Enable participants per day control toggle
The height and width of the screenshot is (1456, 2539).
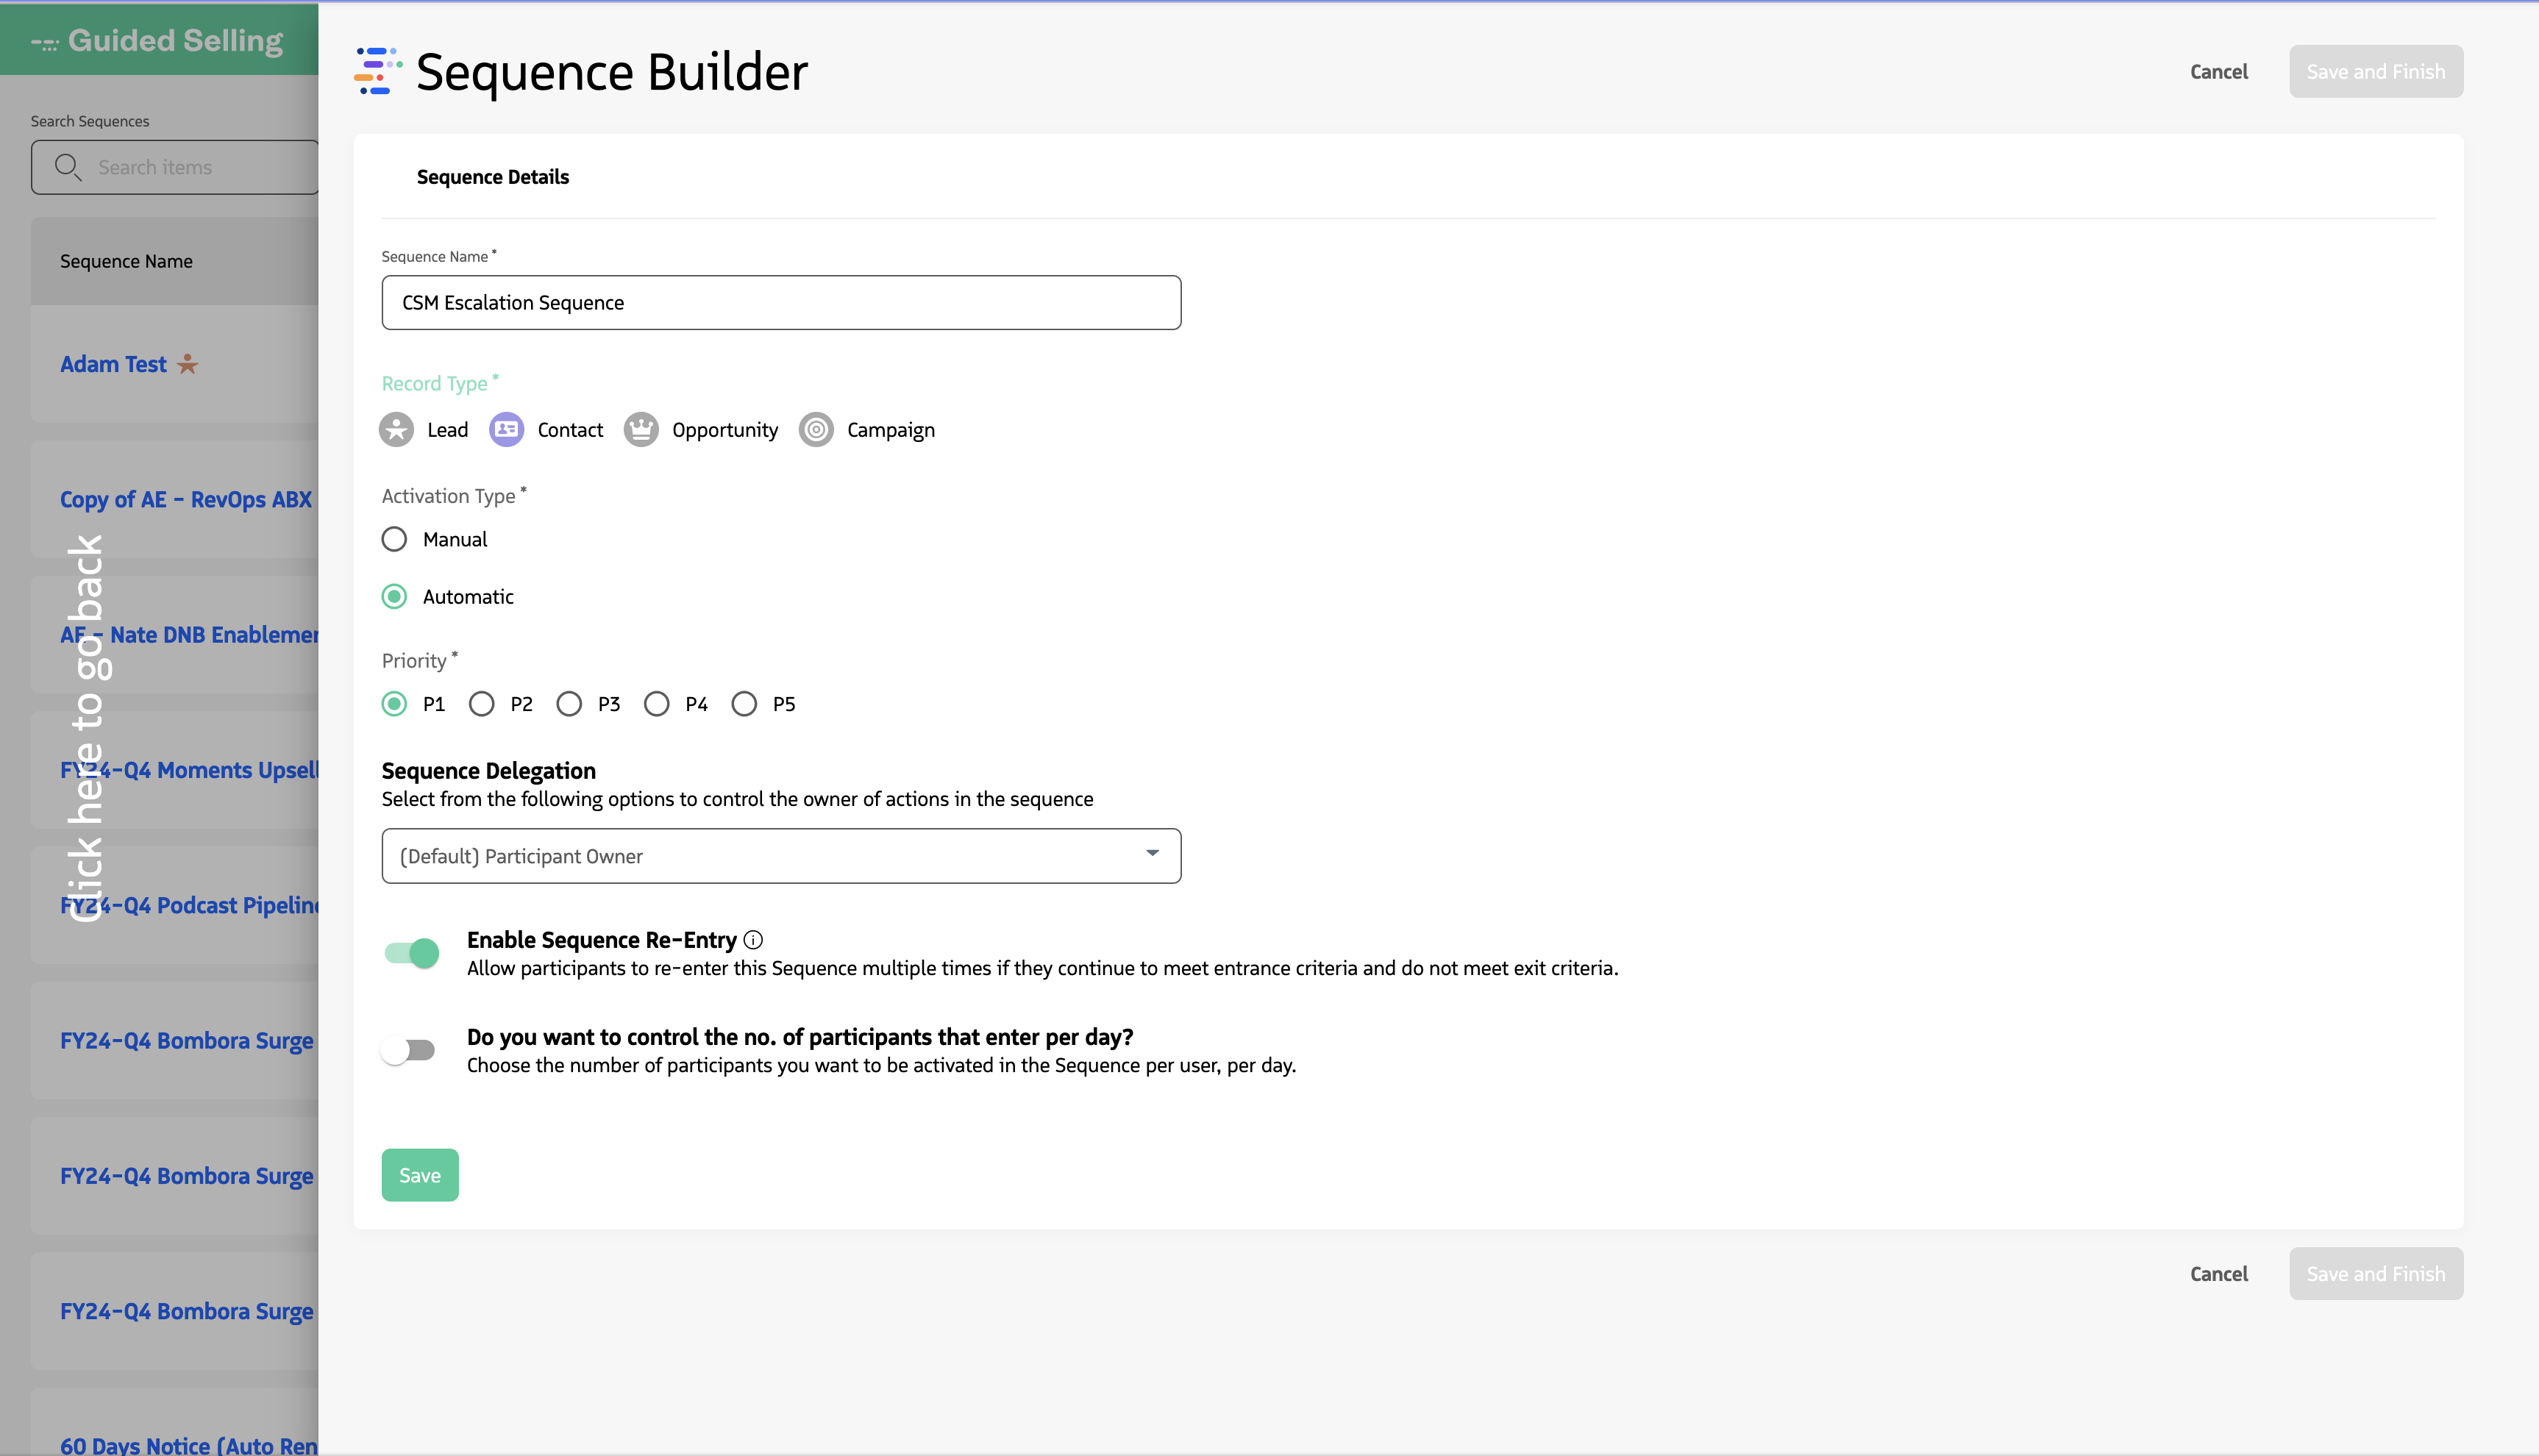click(x=408, y=1050)
